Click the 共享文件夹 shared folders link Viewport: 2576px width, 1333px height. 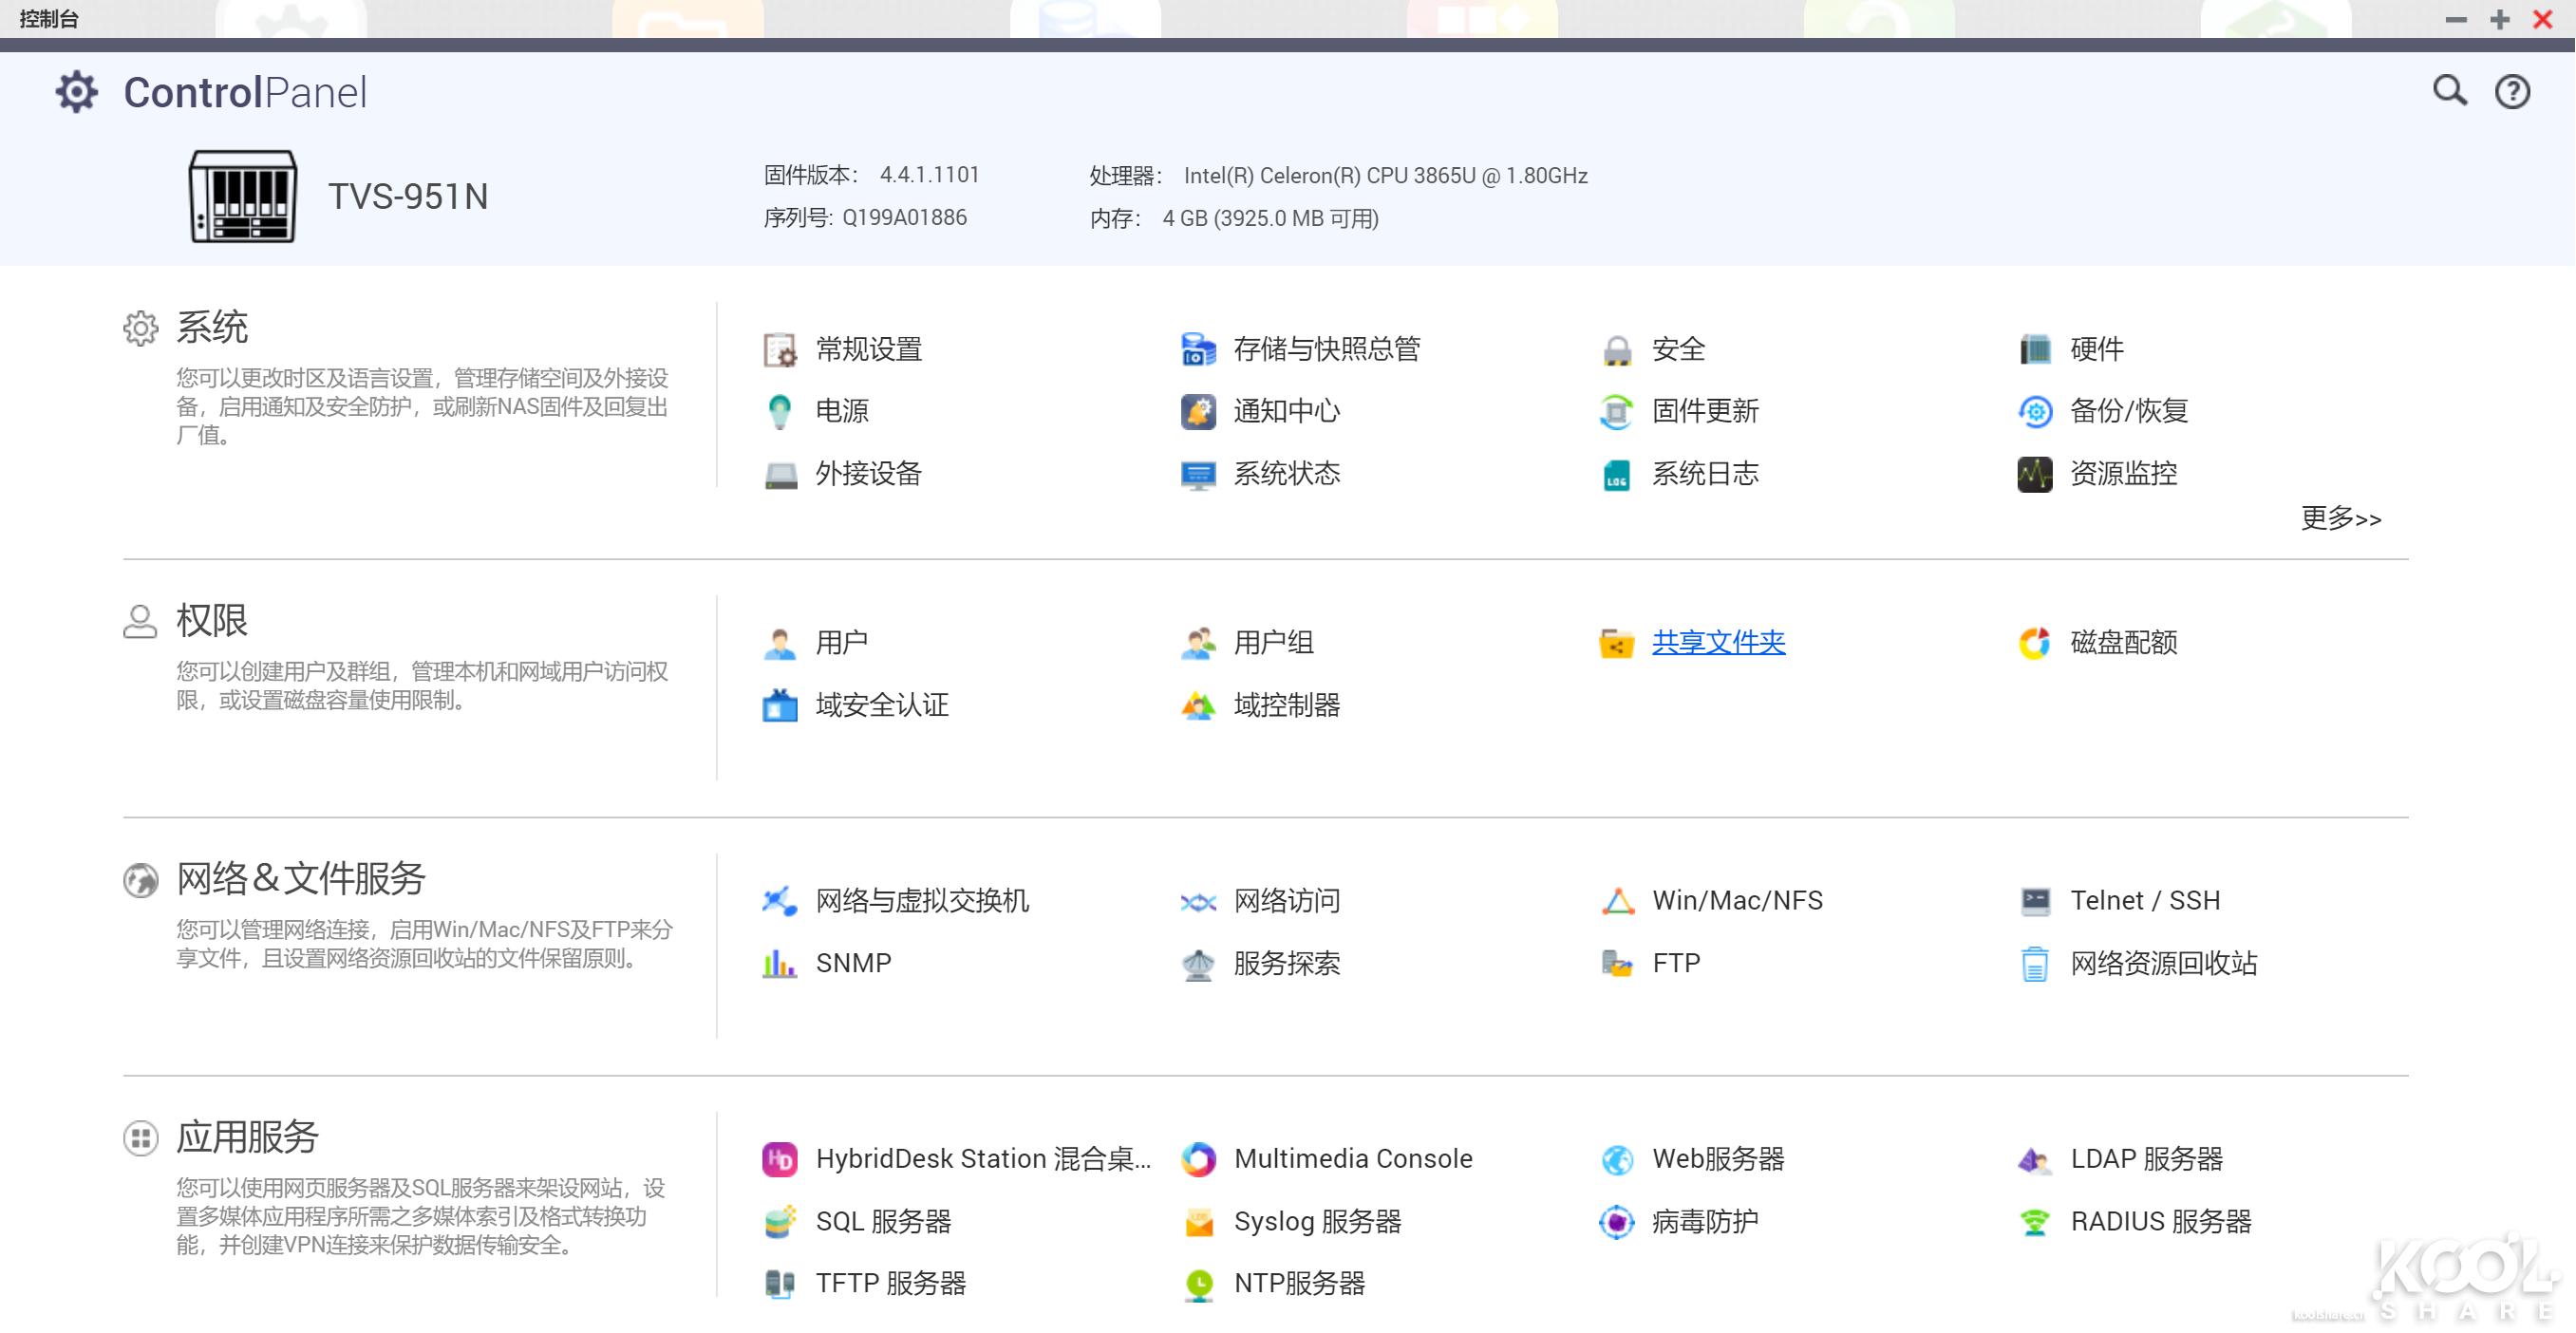coord(1720,643)
